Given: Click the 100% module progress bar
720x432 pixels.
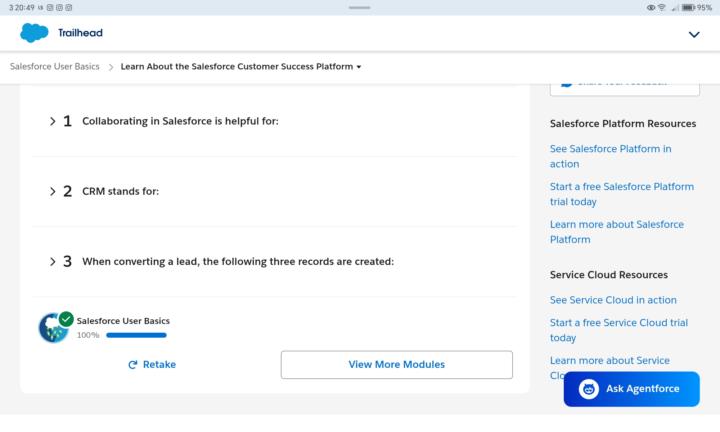Looking at the screenshot, I should click(136, 335).
